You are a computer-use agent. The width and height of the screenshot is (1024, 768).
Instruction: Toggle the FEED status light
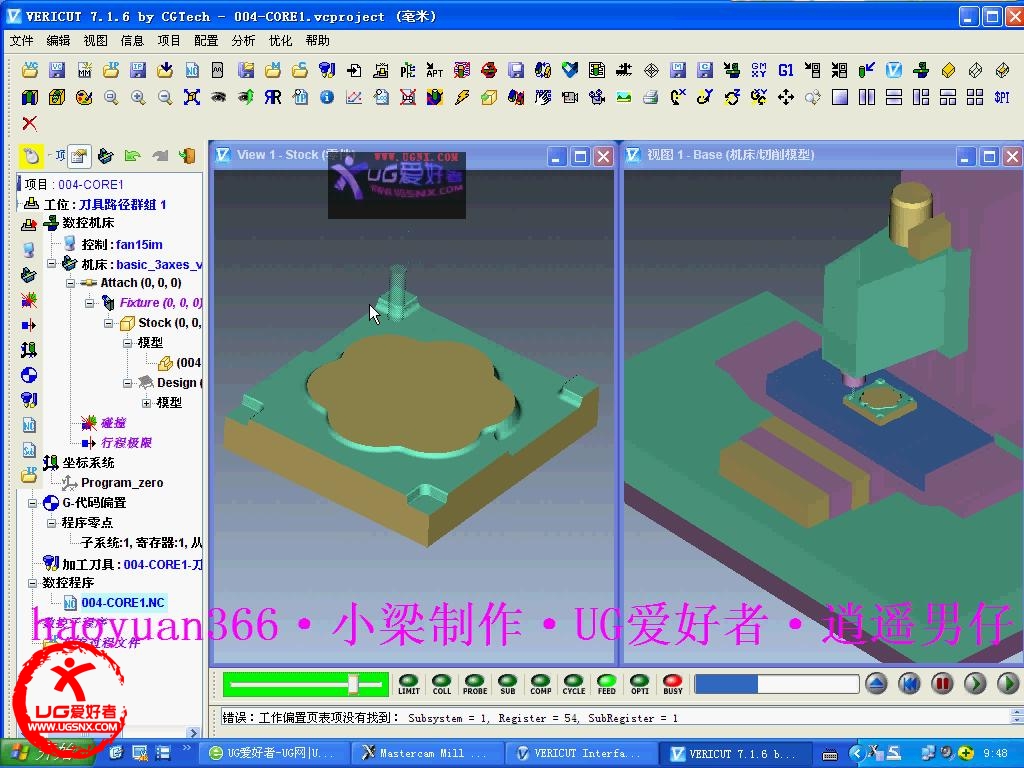(607, 684)
